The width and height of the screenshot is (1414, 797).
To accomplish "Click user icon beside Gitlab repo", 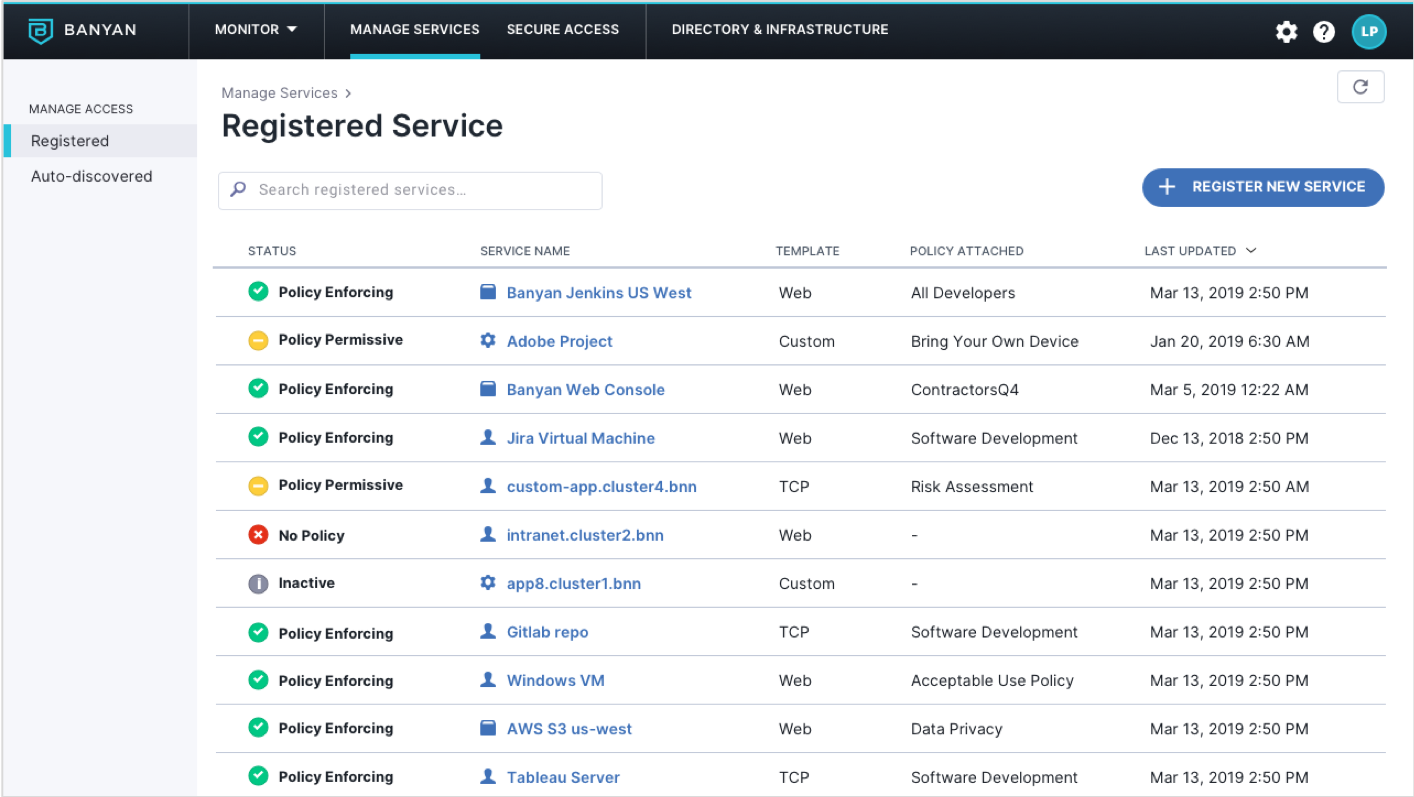I will (x=488, y=631).
